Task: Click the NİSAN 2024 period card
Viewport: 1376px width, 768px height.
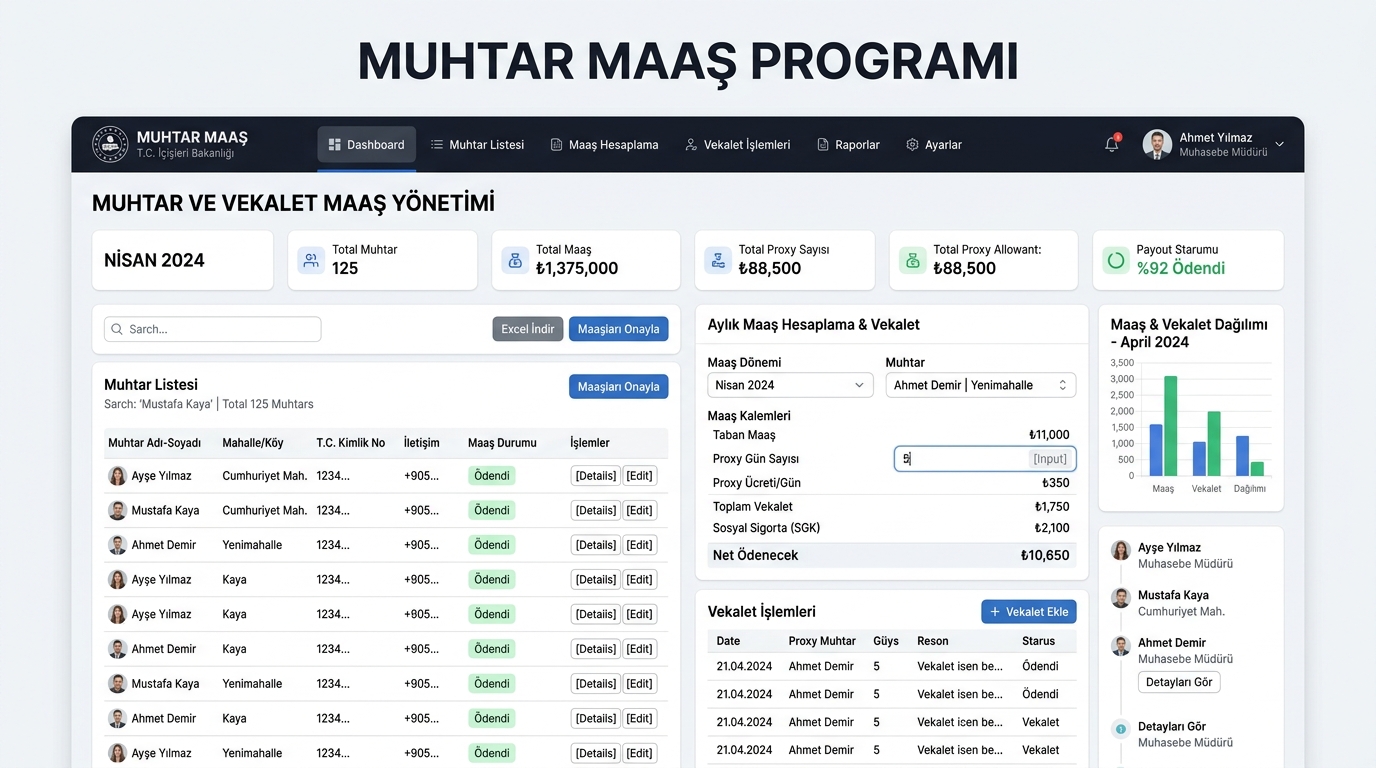Action: pos(182,261)
